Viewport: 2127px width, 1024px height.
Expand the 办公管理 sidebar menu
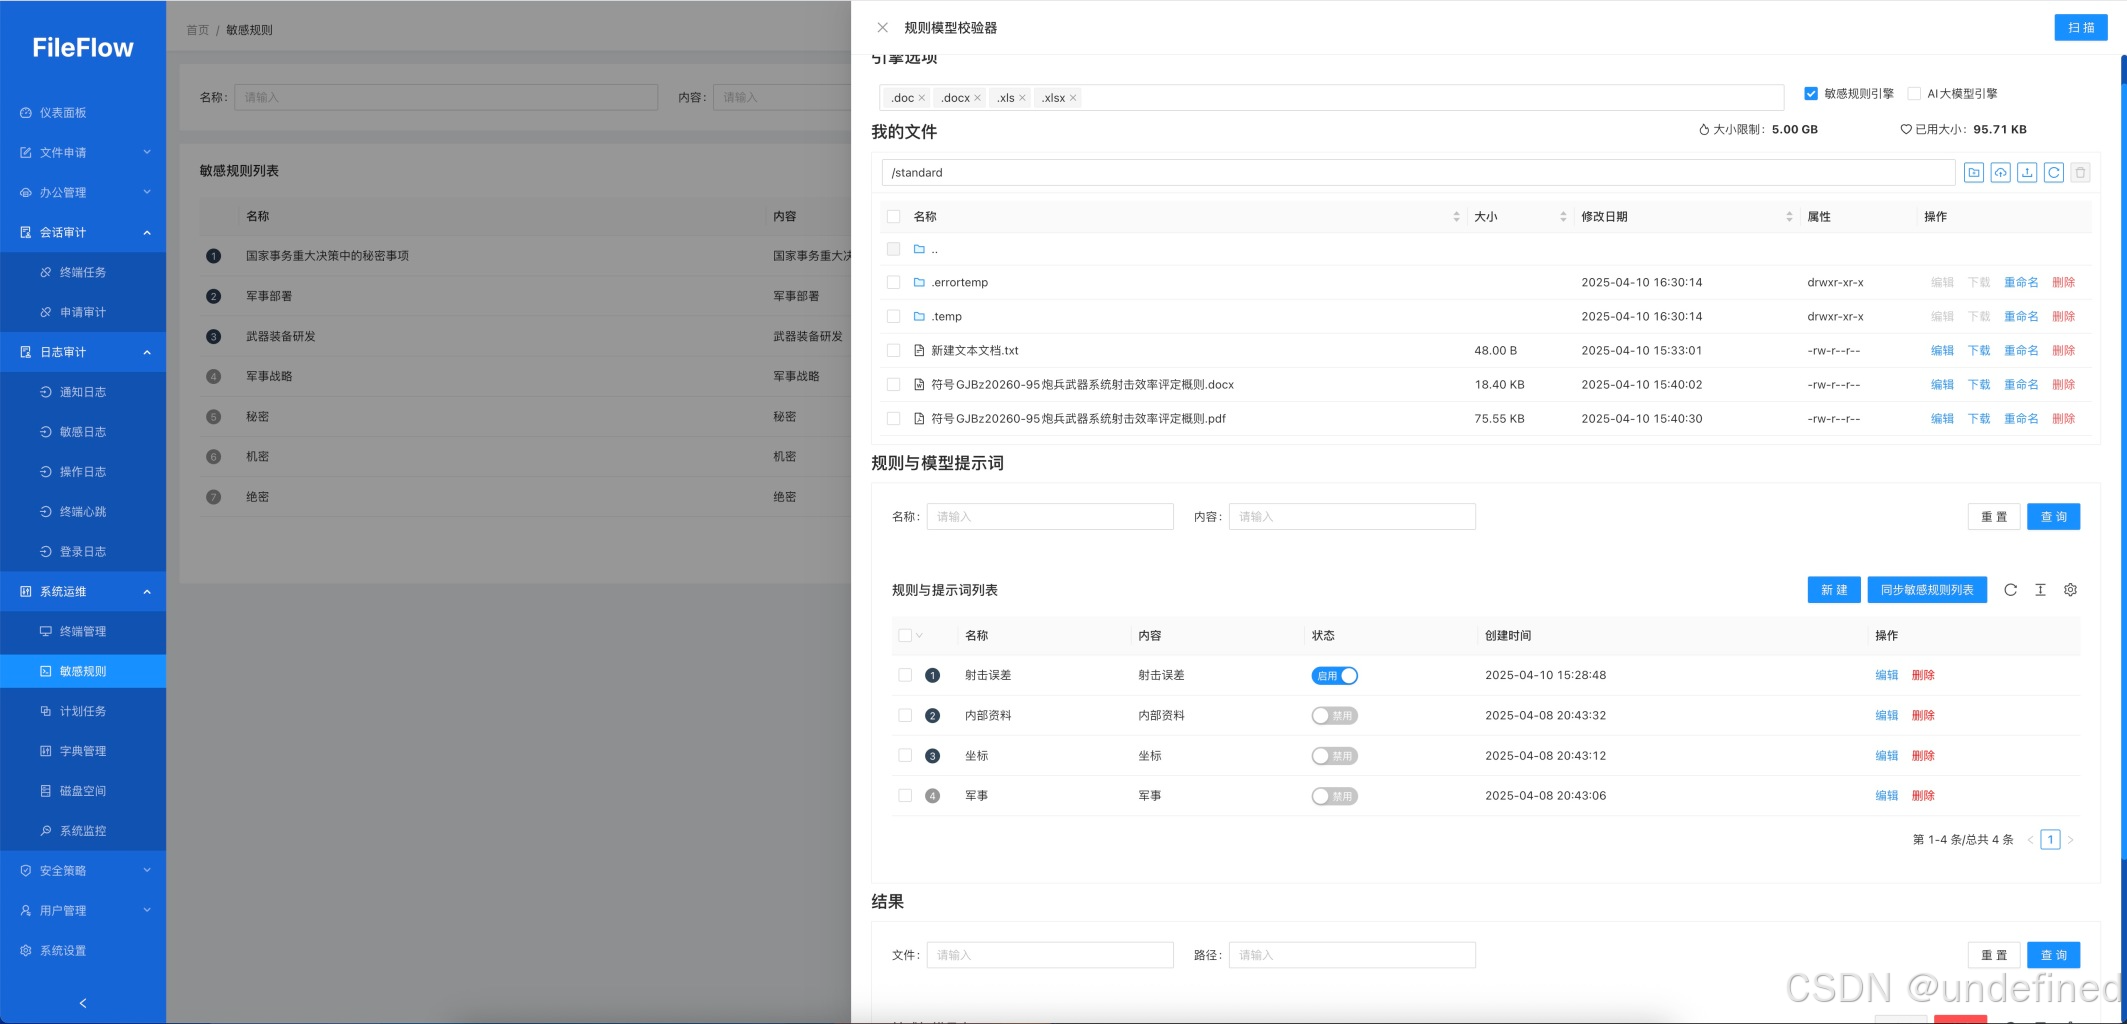point(83,193)
